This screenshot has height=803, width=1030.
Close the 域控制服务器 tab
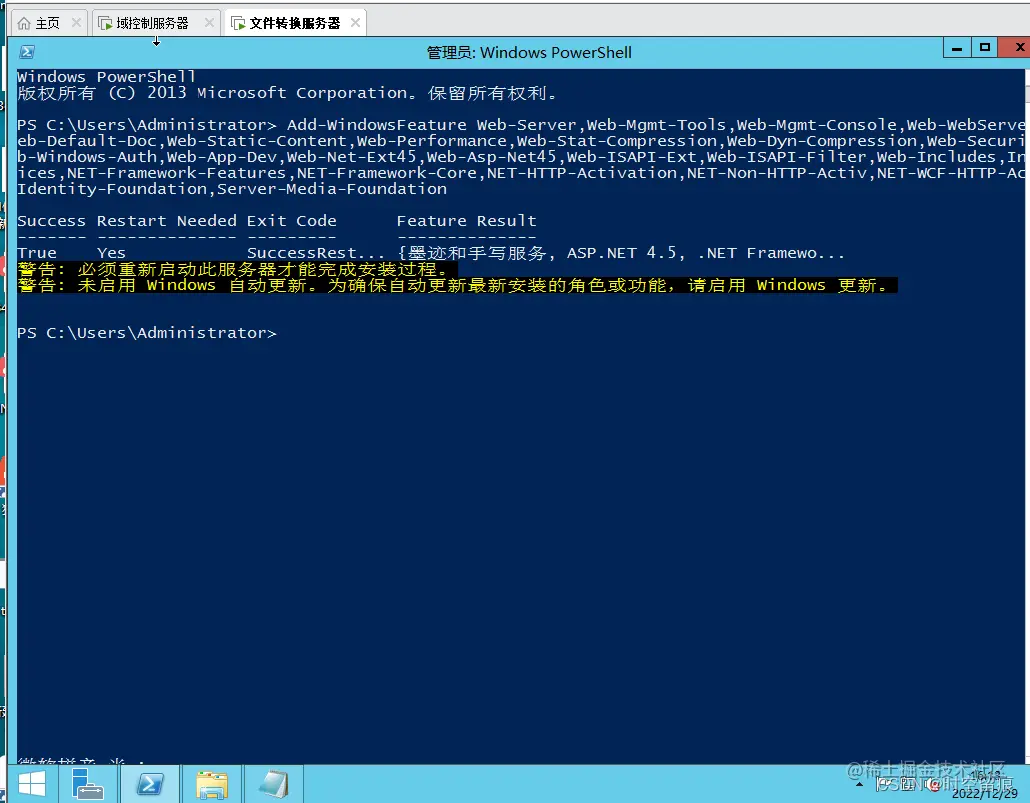pyautogui.click(x=209, y=23)
